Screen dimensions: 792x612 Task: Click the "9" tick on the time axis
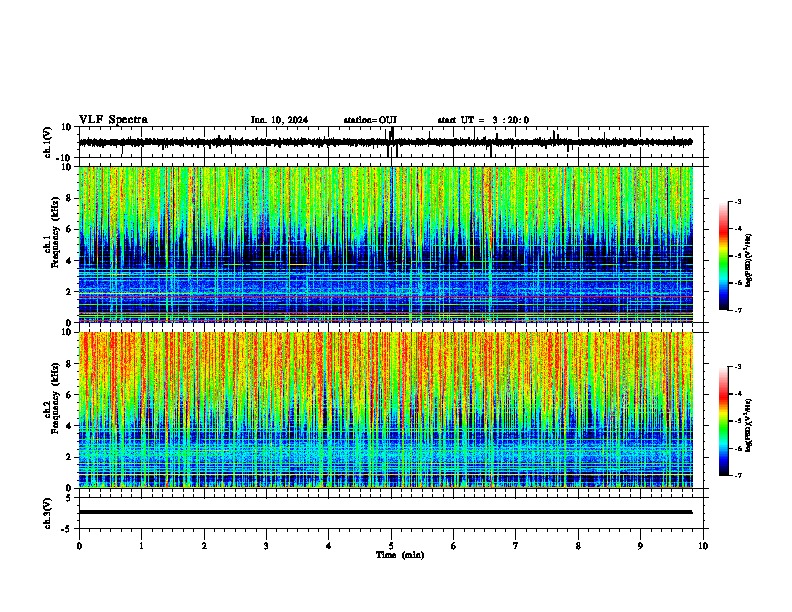[640, 546]
